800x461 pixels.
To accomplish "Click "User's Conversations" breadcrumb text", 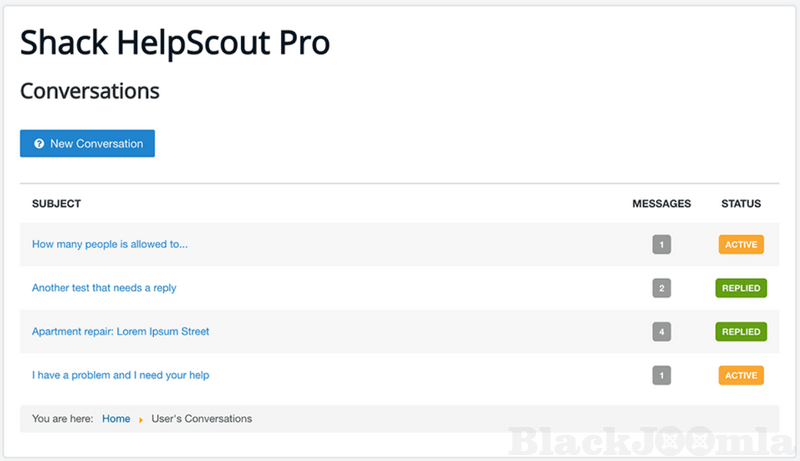I will click(202, 419).
